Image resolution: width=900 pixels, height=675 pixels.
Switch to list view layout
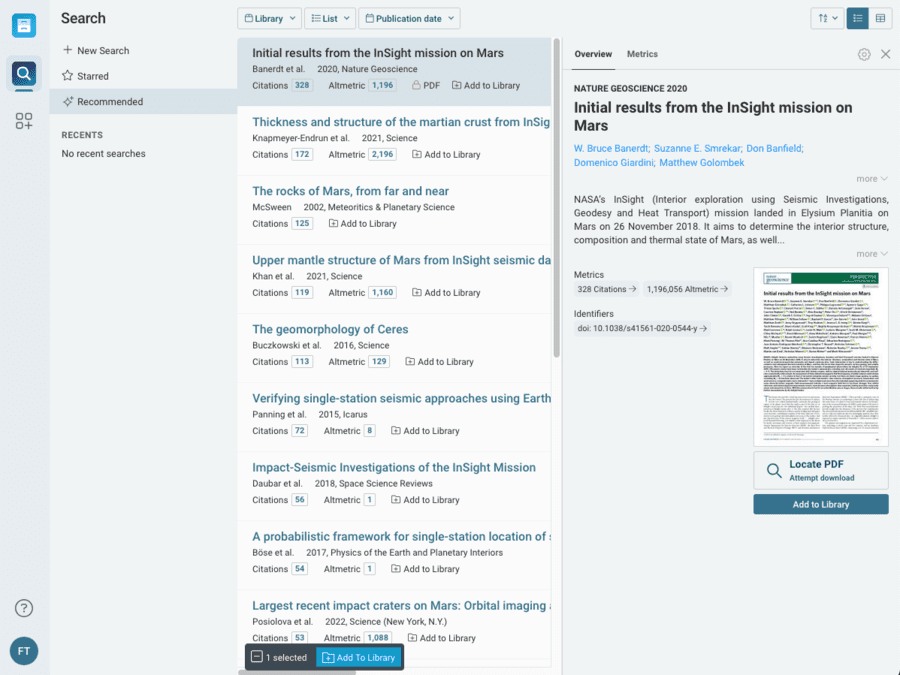point(857,18)
